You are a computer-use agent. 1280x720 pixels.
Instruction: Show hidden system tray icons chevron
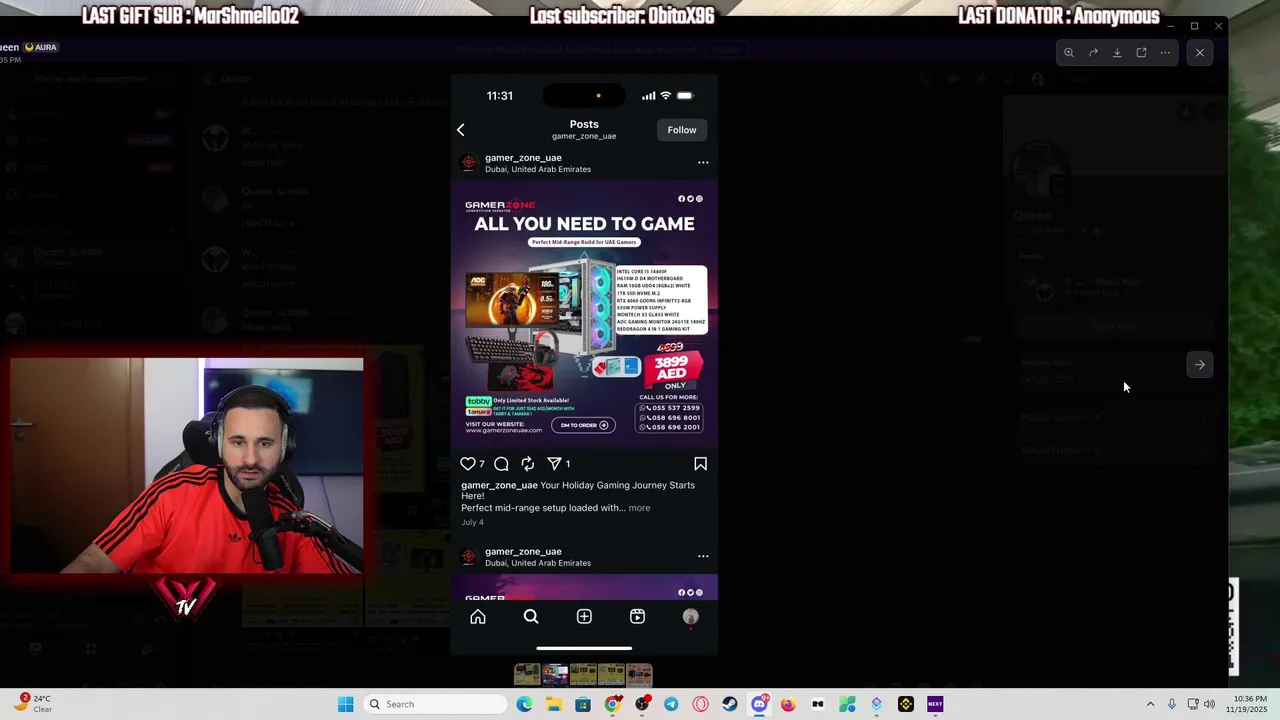coord(1150,704)
